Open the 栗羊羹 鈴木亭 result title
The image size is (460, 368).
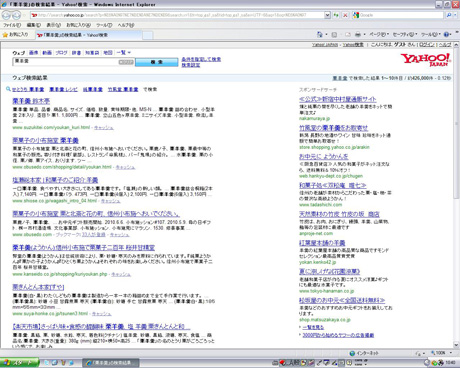[x=31, y=101]
